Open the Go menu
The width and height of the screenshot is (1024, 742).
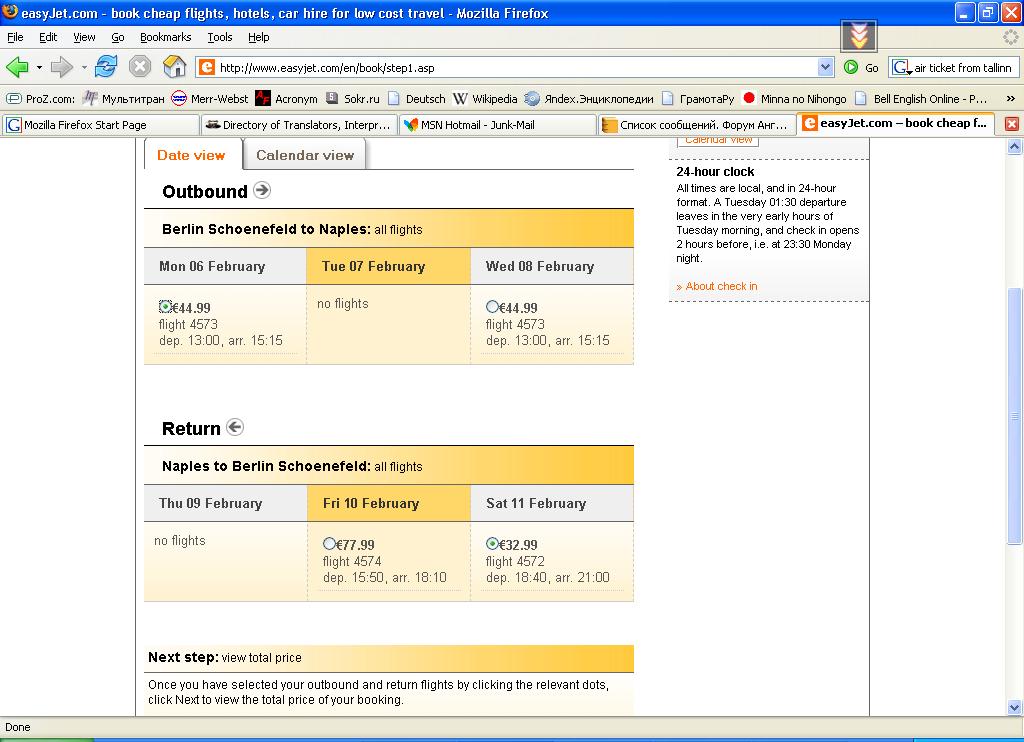tap(118, 37)
